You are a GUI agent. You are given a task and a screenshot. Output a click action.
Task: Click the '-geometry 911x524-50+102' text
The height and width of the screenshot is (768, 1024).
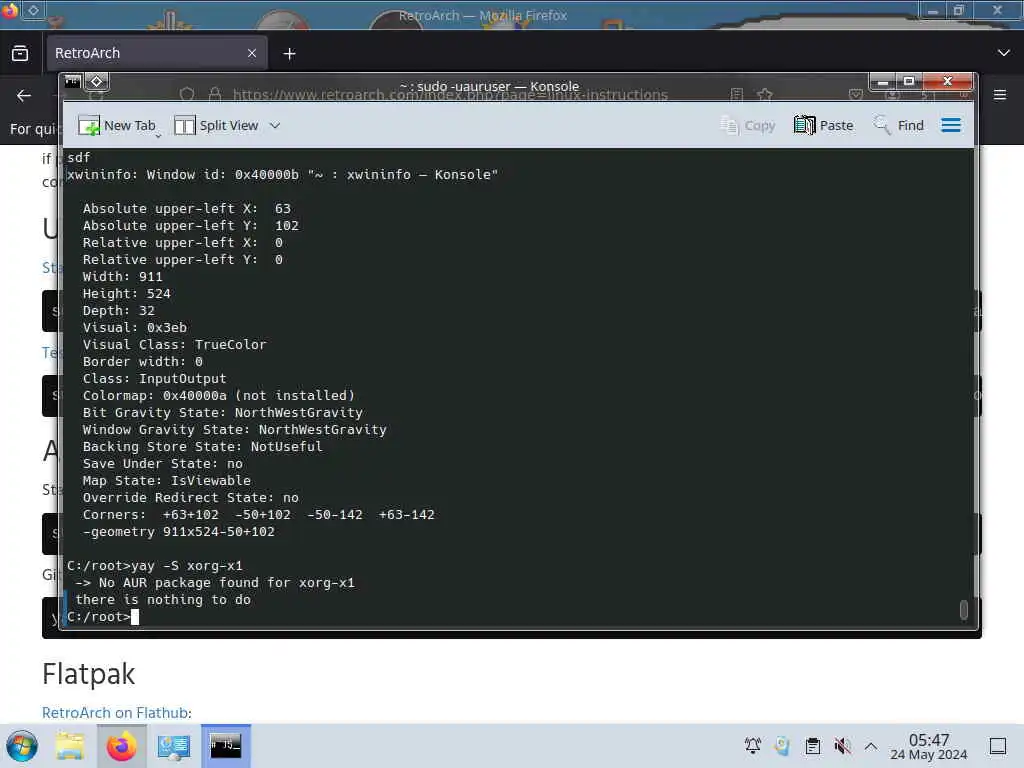point(178,532)
